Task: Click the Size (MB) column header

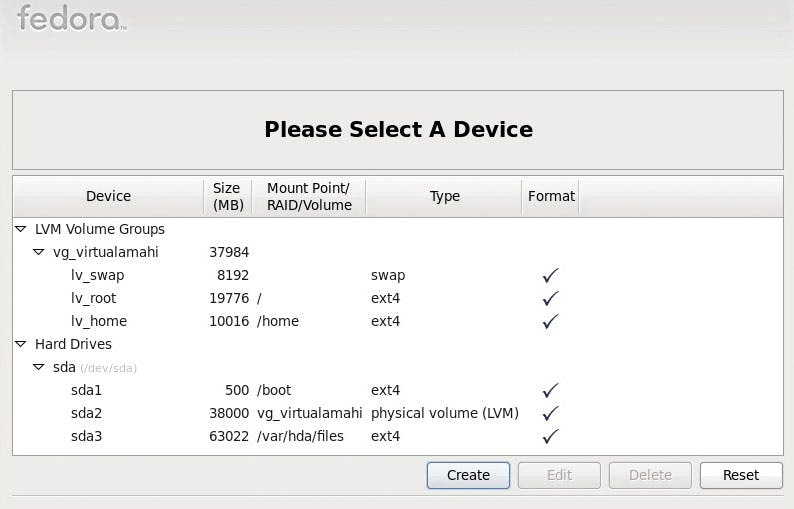Action: 228,197
